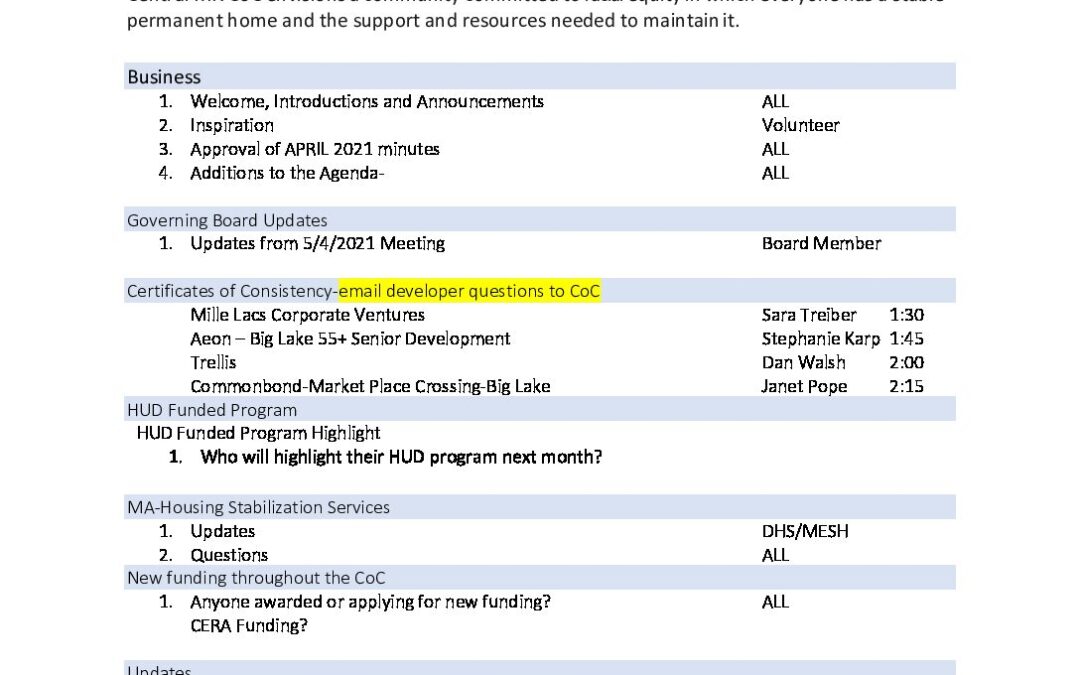Viewport: 1080px width, 675px height.
Task: Click the '1:45' time slot
Action: pyautogui.click(x=906, y=339)
